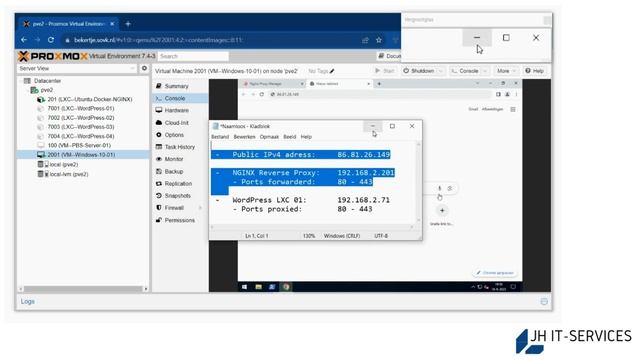640x360 pixels.
Task: Click reload in the VM's inner browser
Action: 262,94
